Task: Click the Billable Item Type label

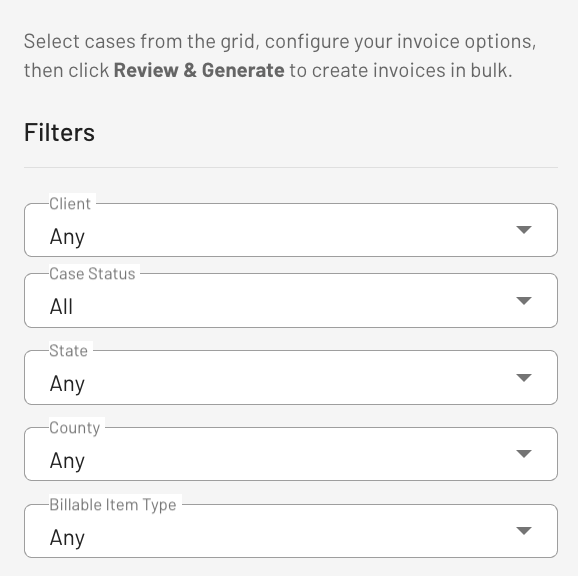Action: [113, 505]
